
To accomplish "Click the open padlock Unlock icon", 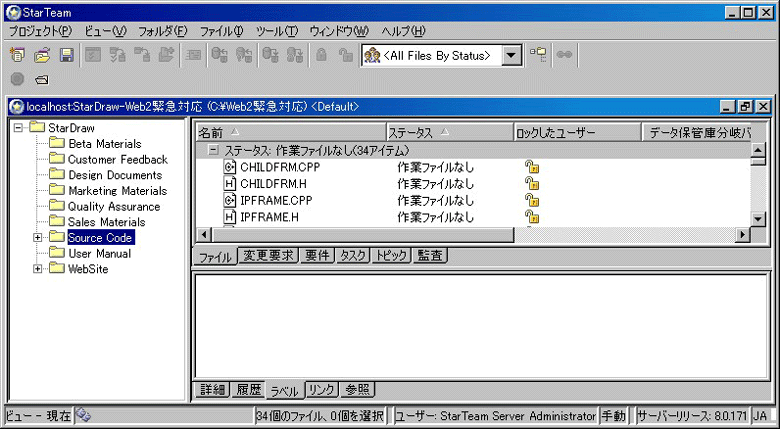I will pyautogui.click(x=346, y=55).
